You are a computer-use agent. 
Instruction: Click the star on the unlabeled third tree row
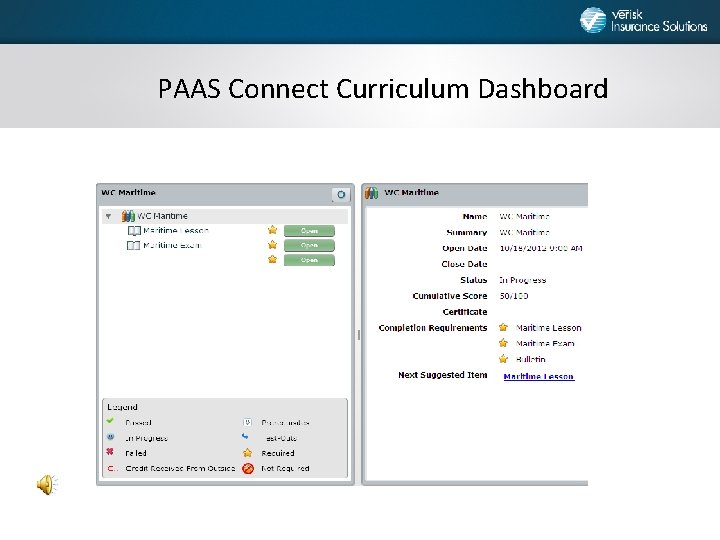pos(272,259)
